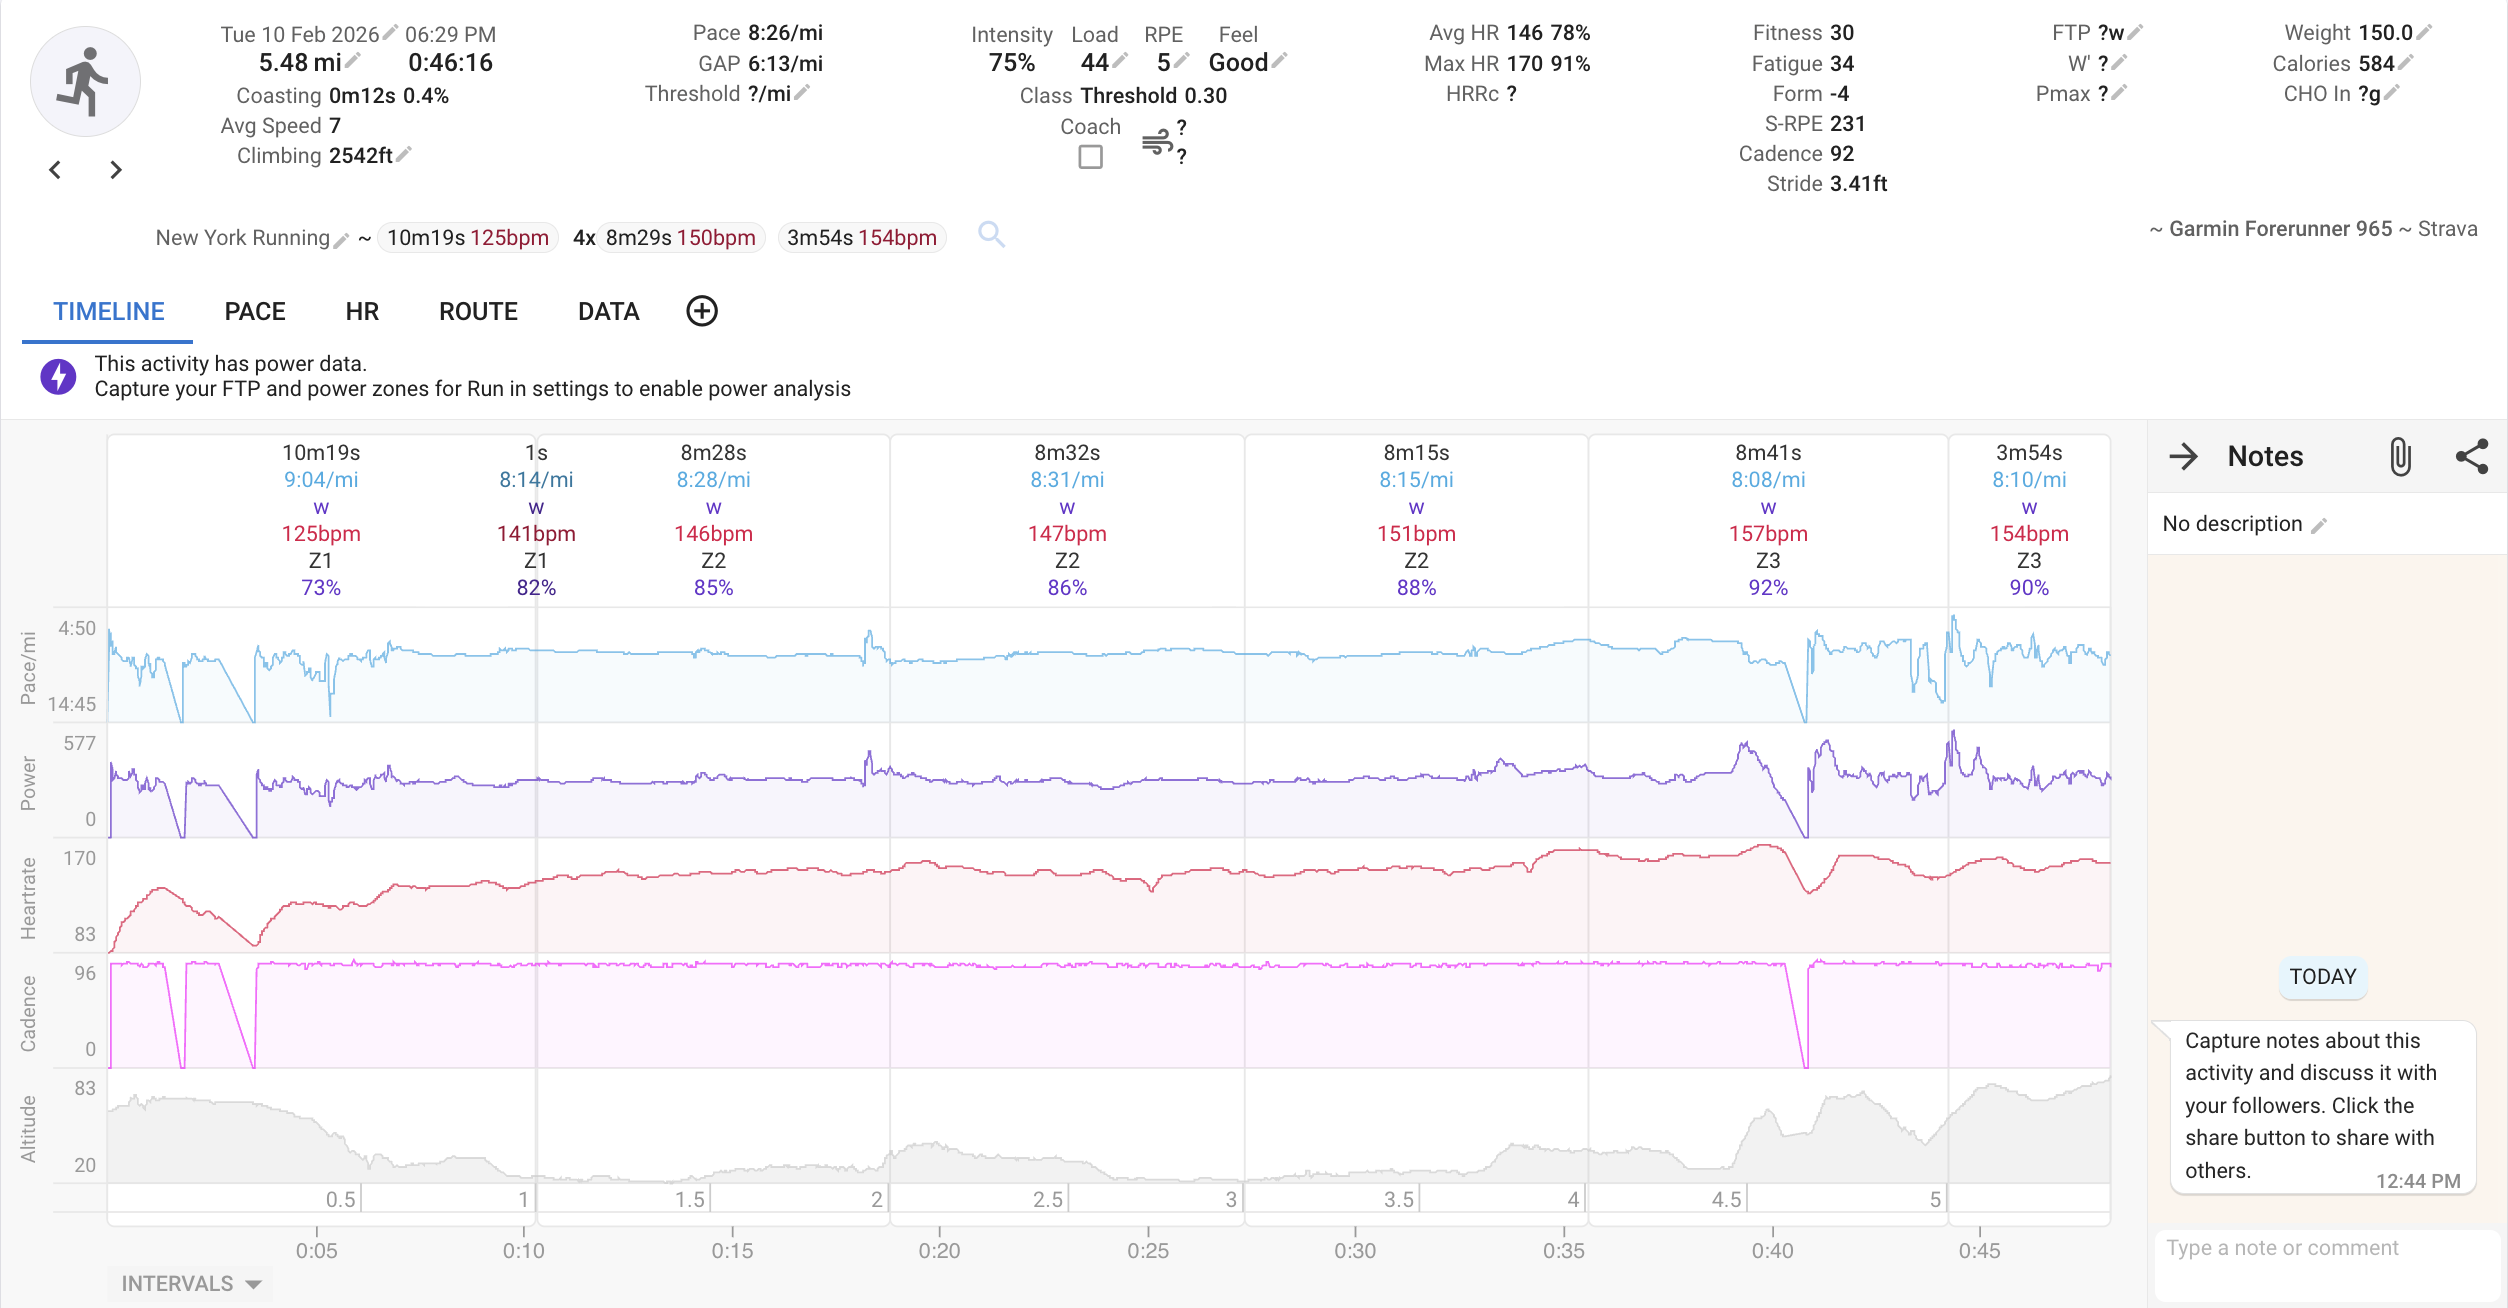The image size is (2508, 1308).
Task: Click the 8m41s interval header in timeline
Action: coord(1767,453)
